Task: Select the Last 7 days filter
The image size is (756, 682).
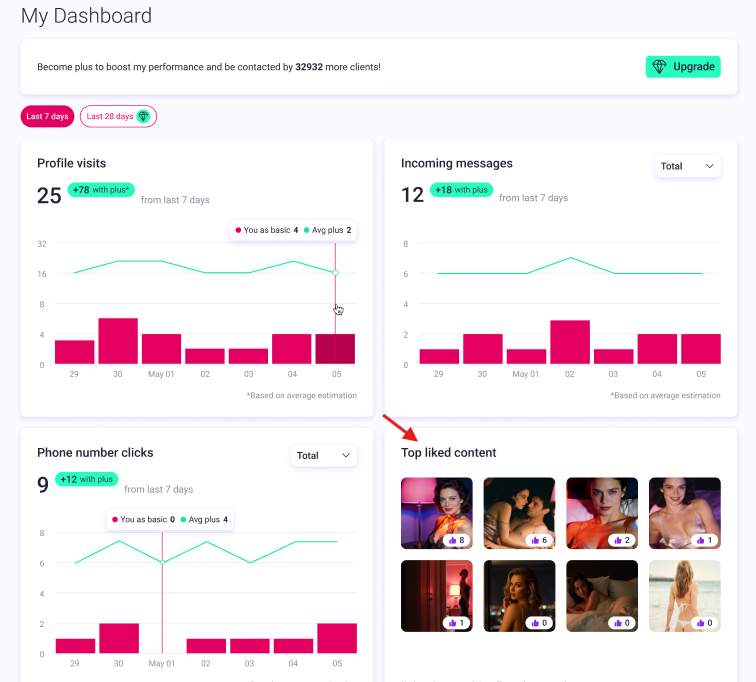Action: pos(47,116)
